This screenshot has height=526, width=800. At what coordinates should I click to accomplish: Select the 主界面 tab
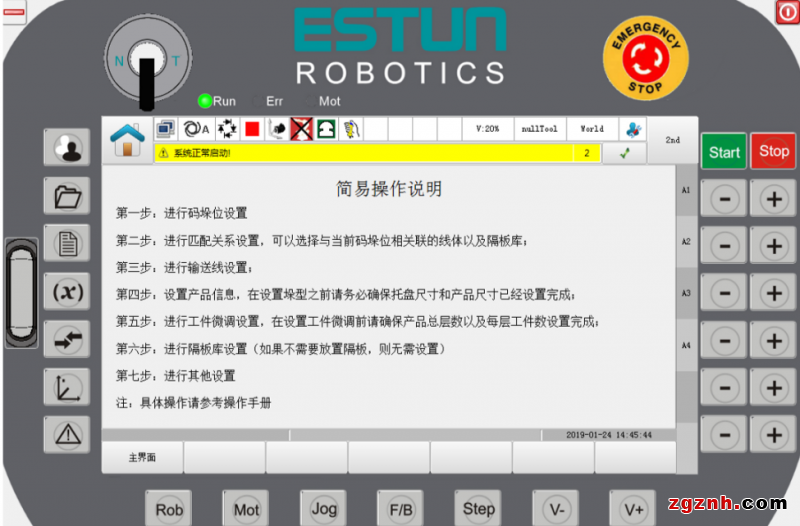pyautogui.click(x=142, y=458)
